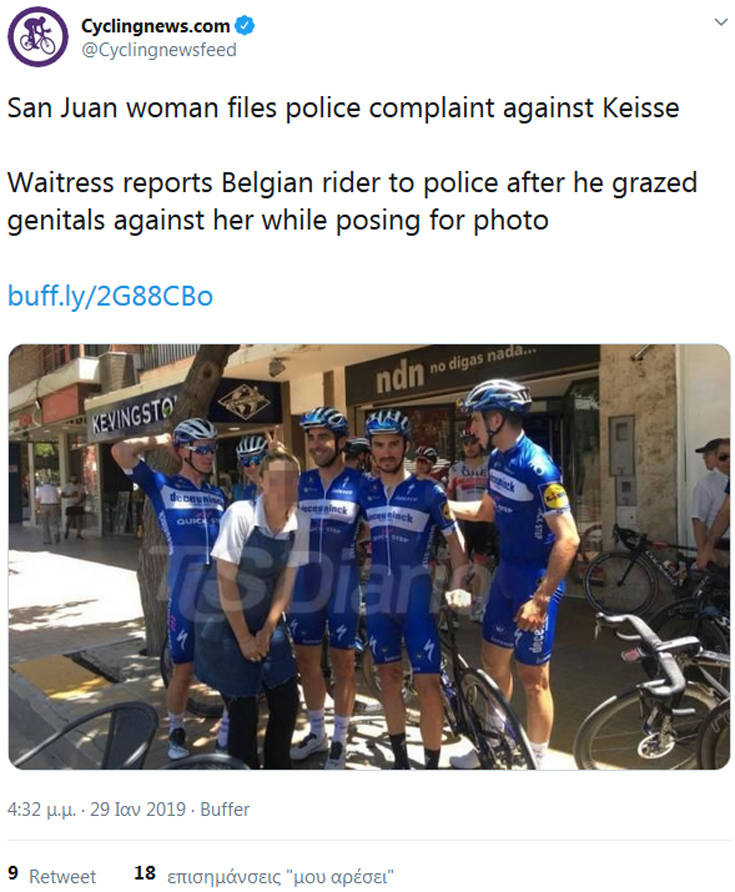Open the tweet options chevron menu
Viewport: 735px width, 892px height.
coord(718,23)
